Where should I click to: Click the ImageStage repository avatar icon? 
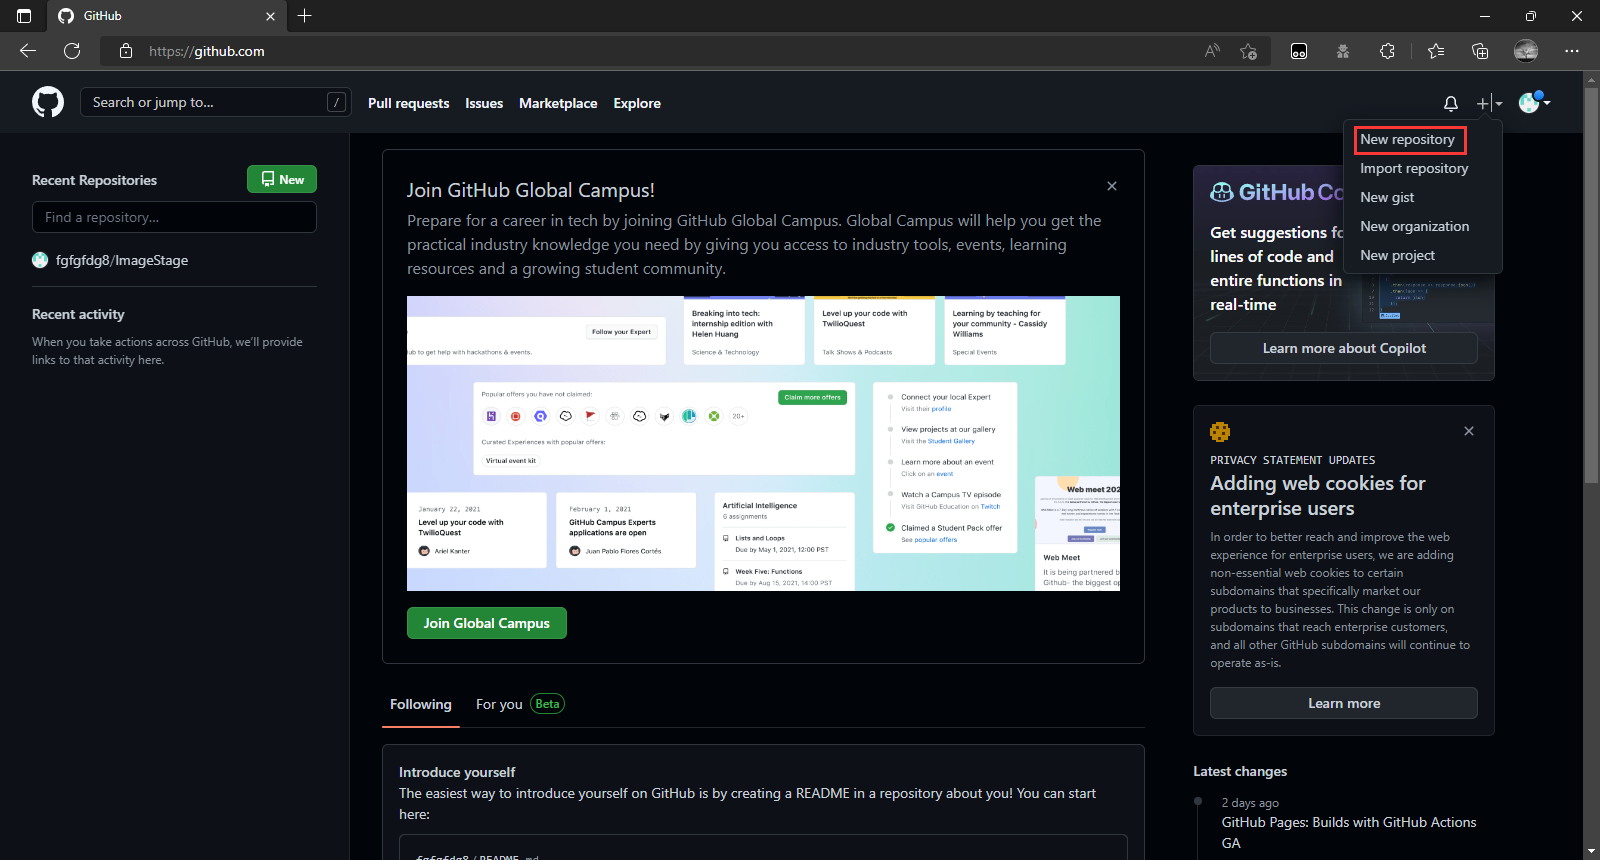[x=40, y=260]
